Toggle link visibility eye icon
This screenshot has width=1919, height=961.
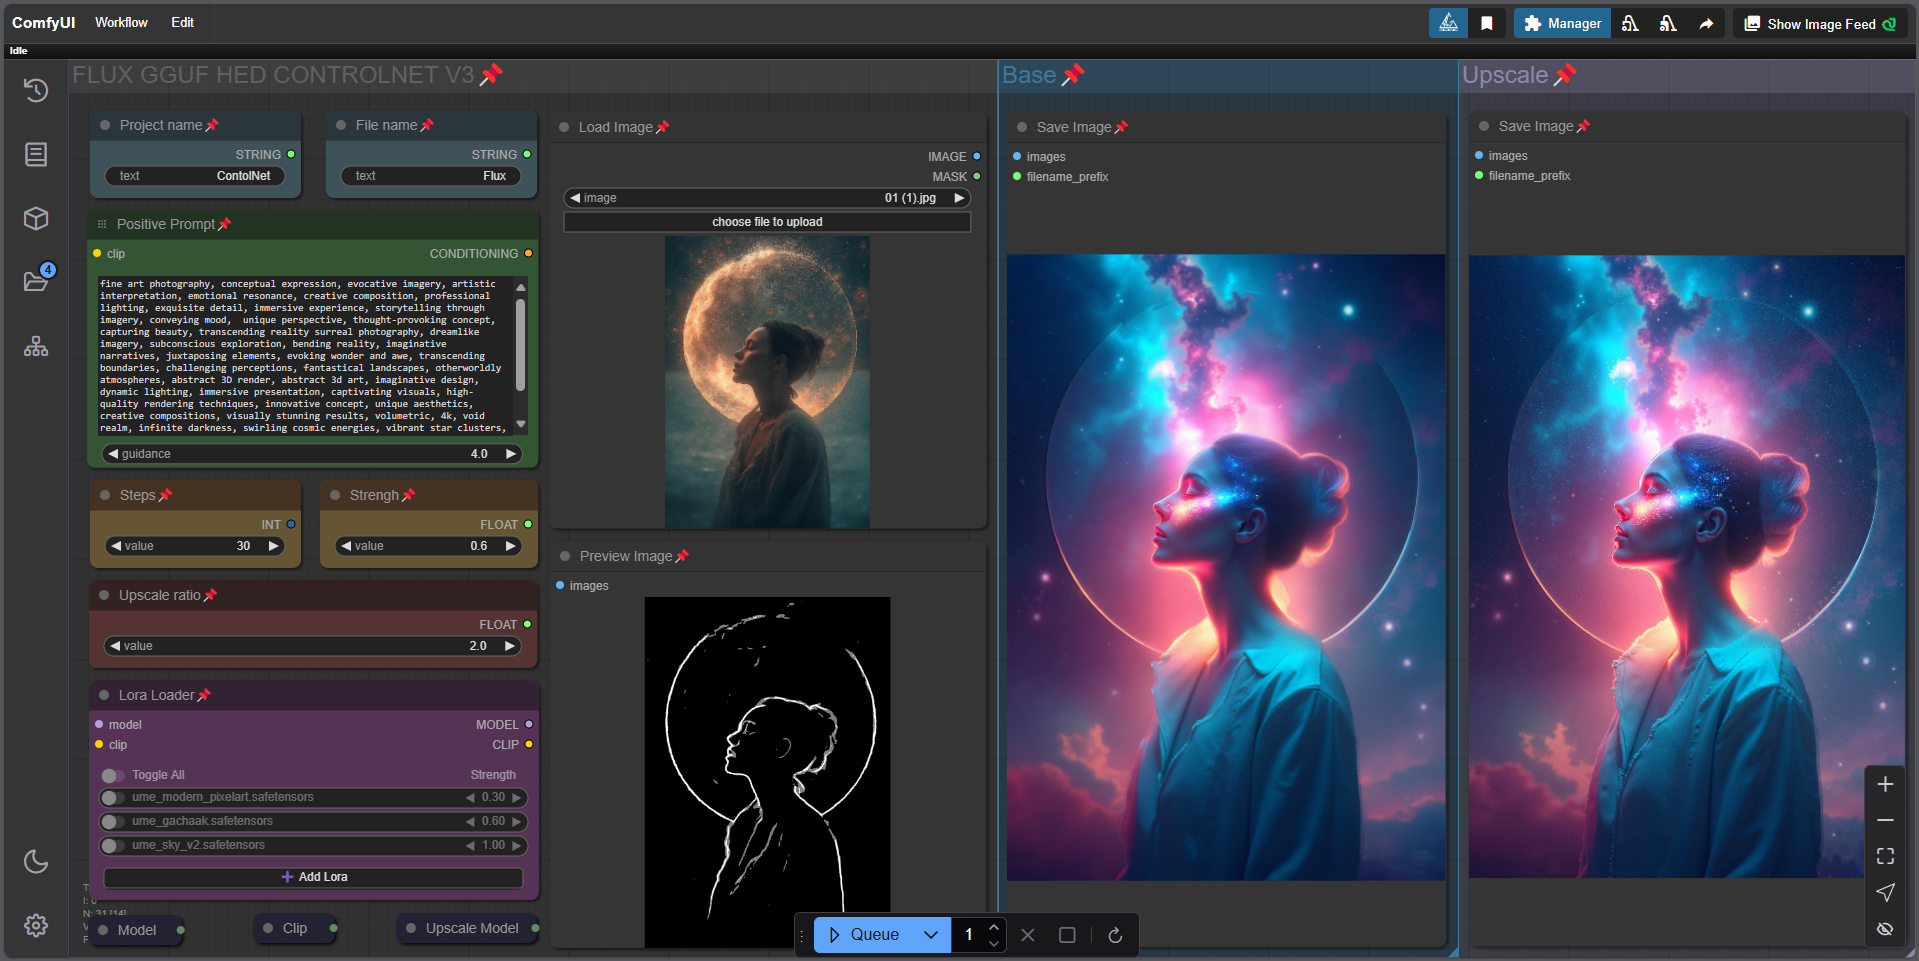pos(1885,928)
